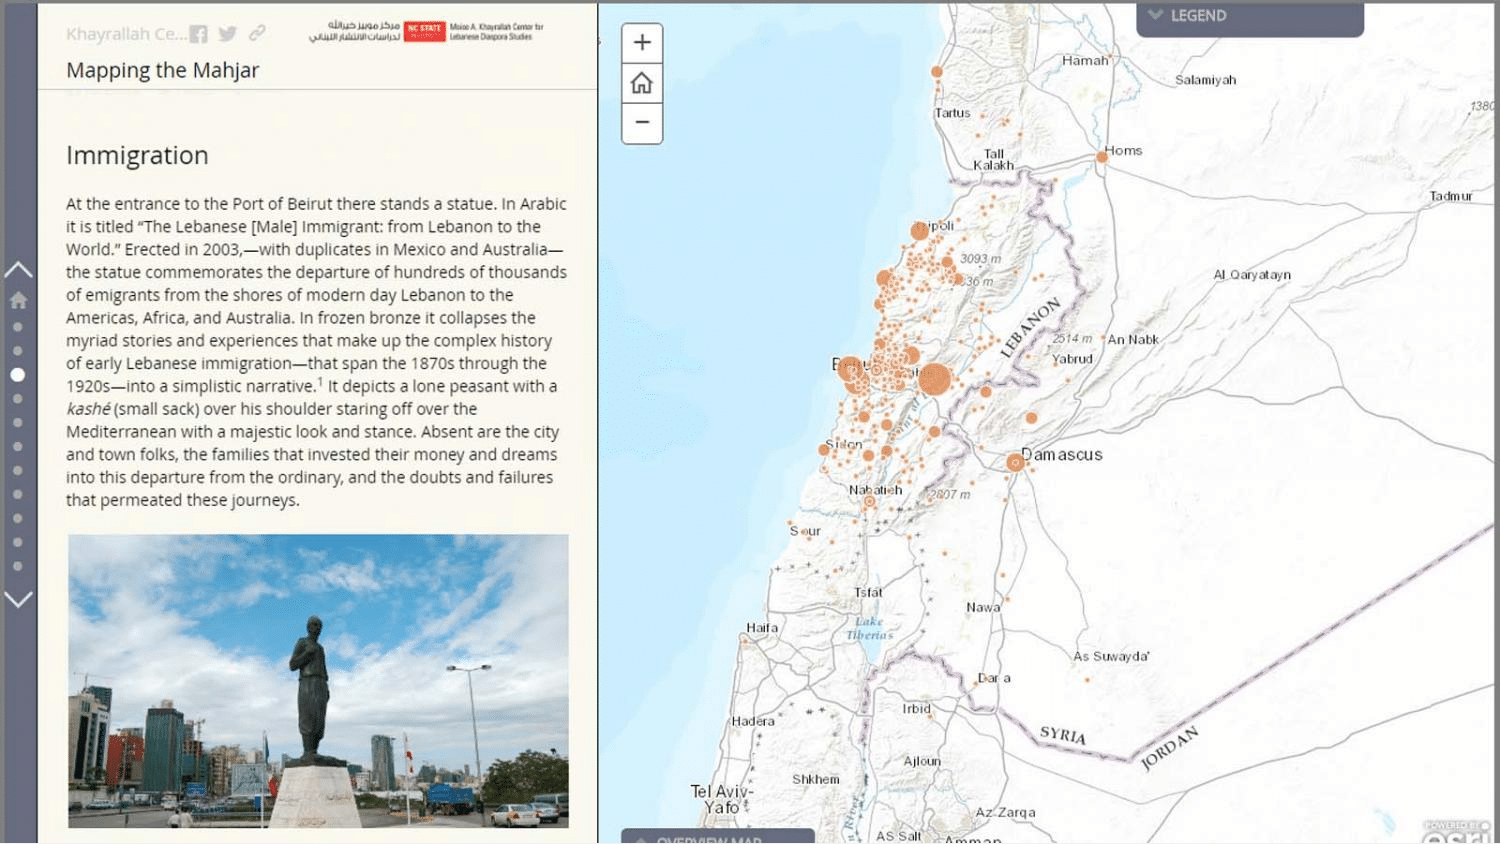Select the highlighted active section dot

point(18,375)
